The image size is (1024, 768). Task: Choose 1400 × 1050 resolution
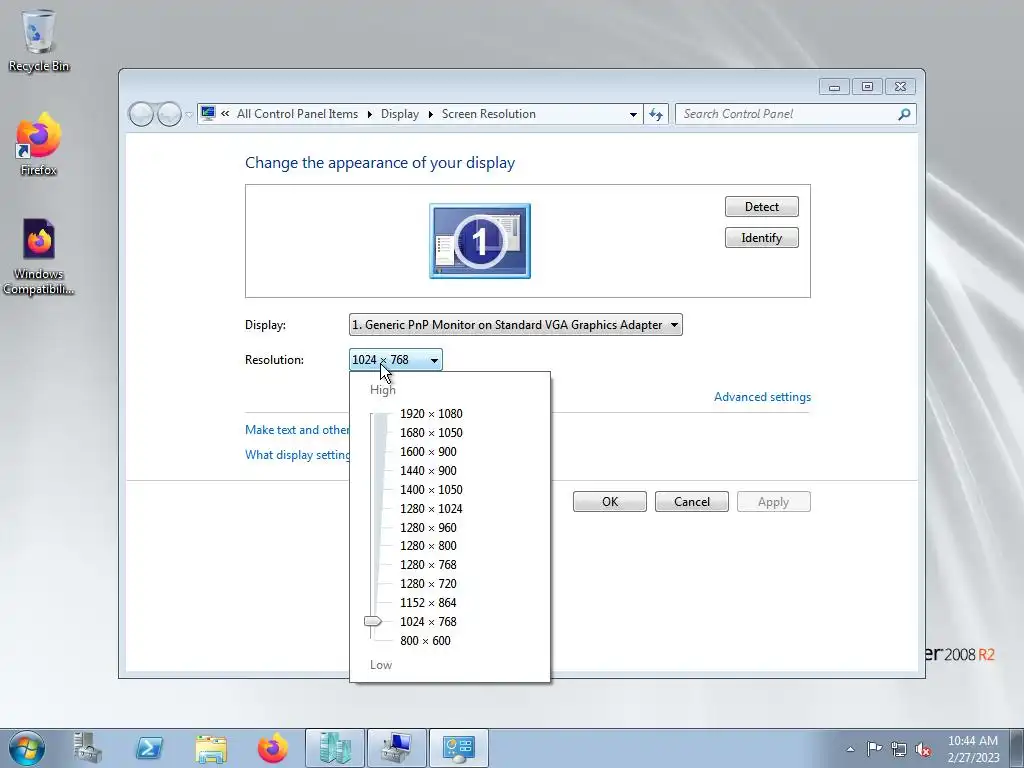(431, 489)
